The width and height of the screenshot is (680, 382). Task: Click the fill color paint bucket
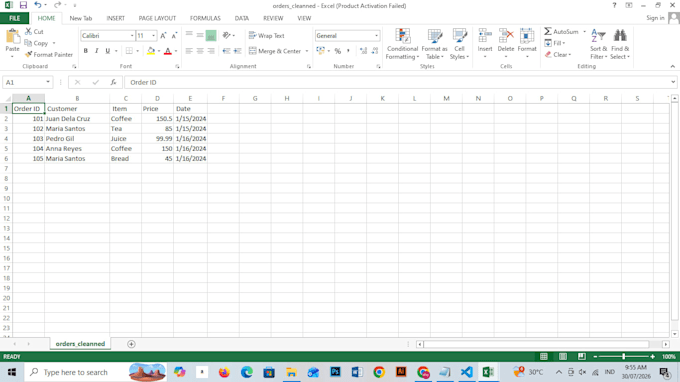tap(151, 51)
